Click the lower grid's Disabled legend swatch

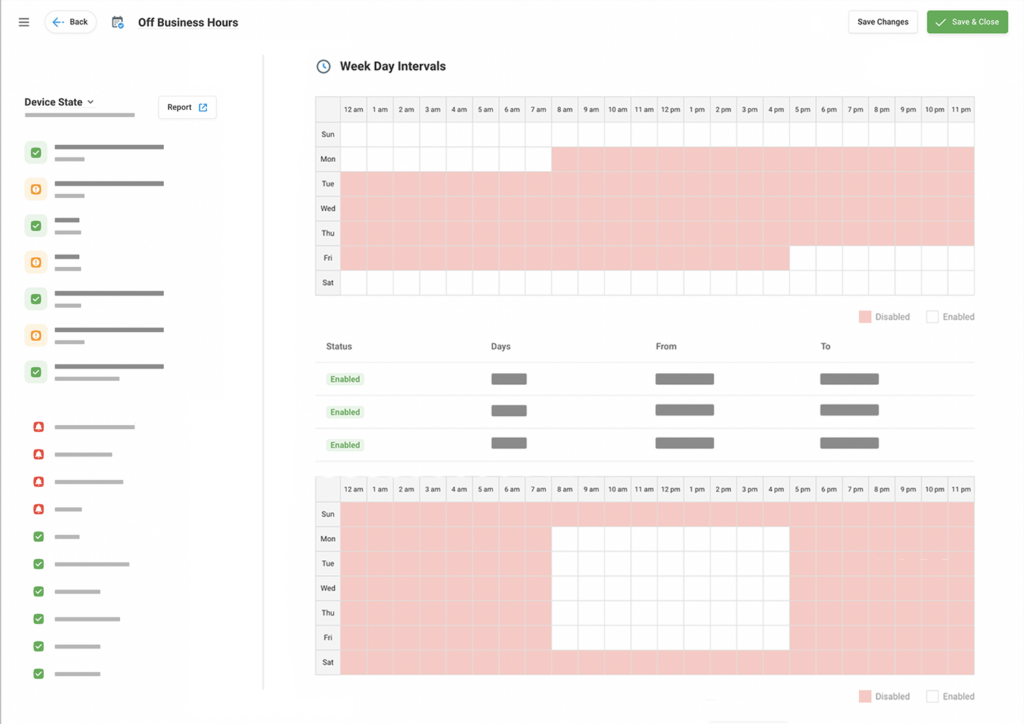(x=865, y=697)
